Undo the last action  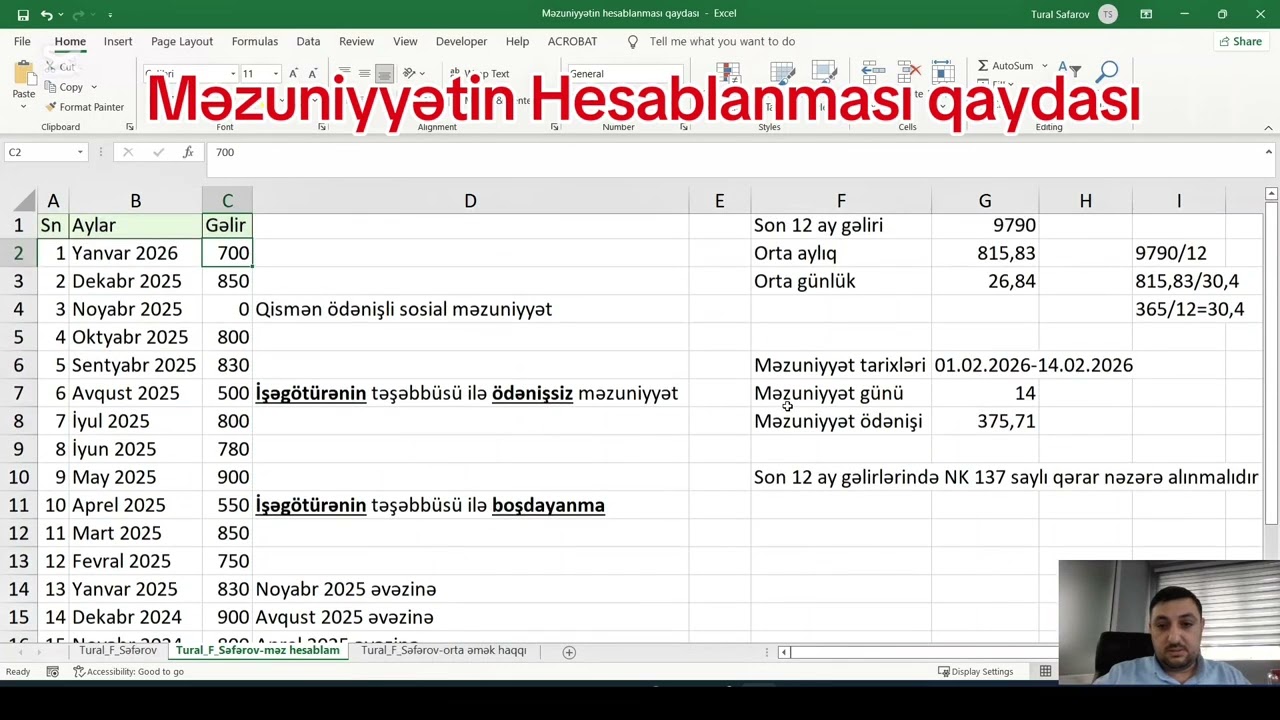pos(46,14)
